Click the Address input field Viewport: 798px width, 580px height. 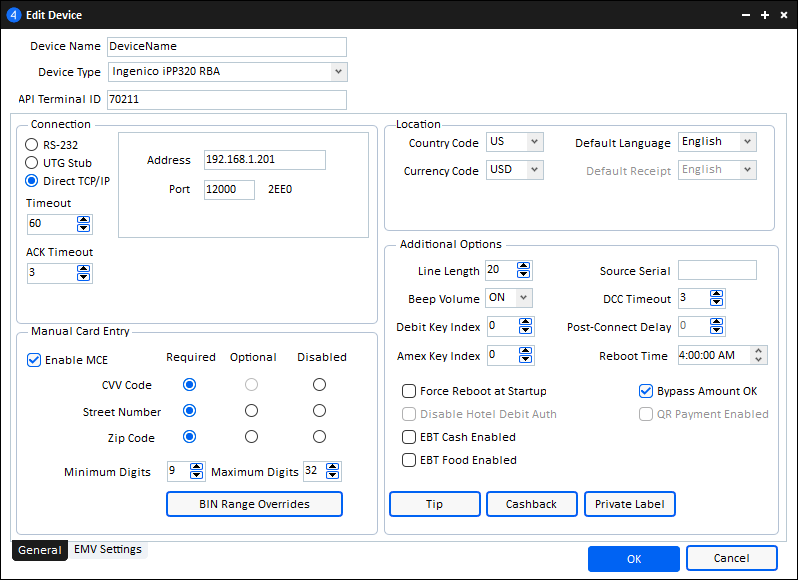pyautogui.click(x=264, y=160)
